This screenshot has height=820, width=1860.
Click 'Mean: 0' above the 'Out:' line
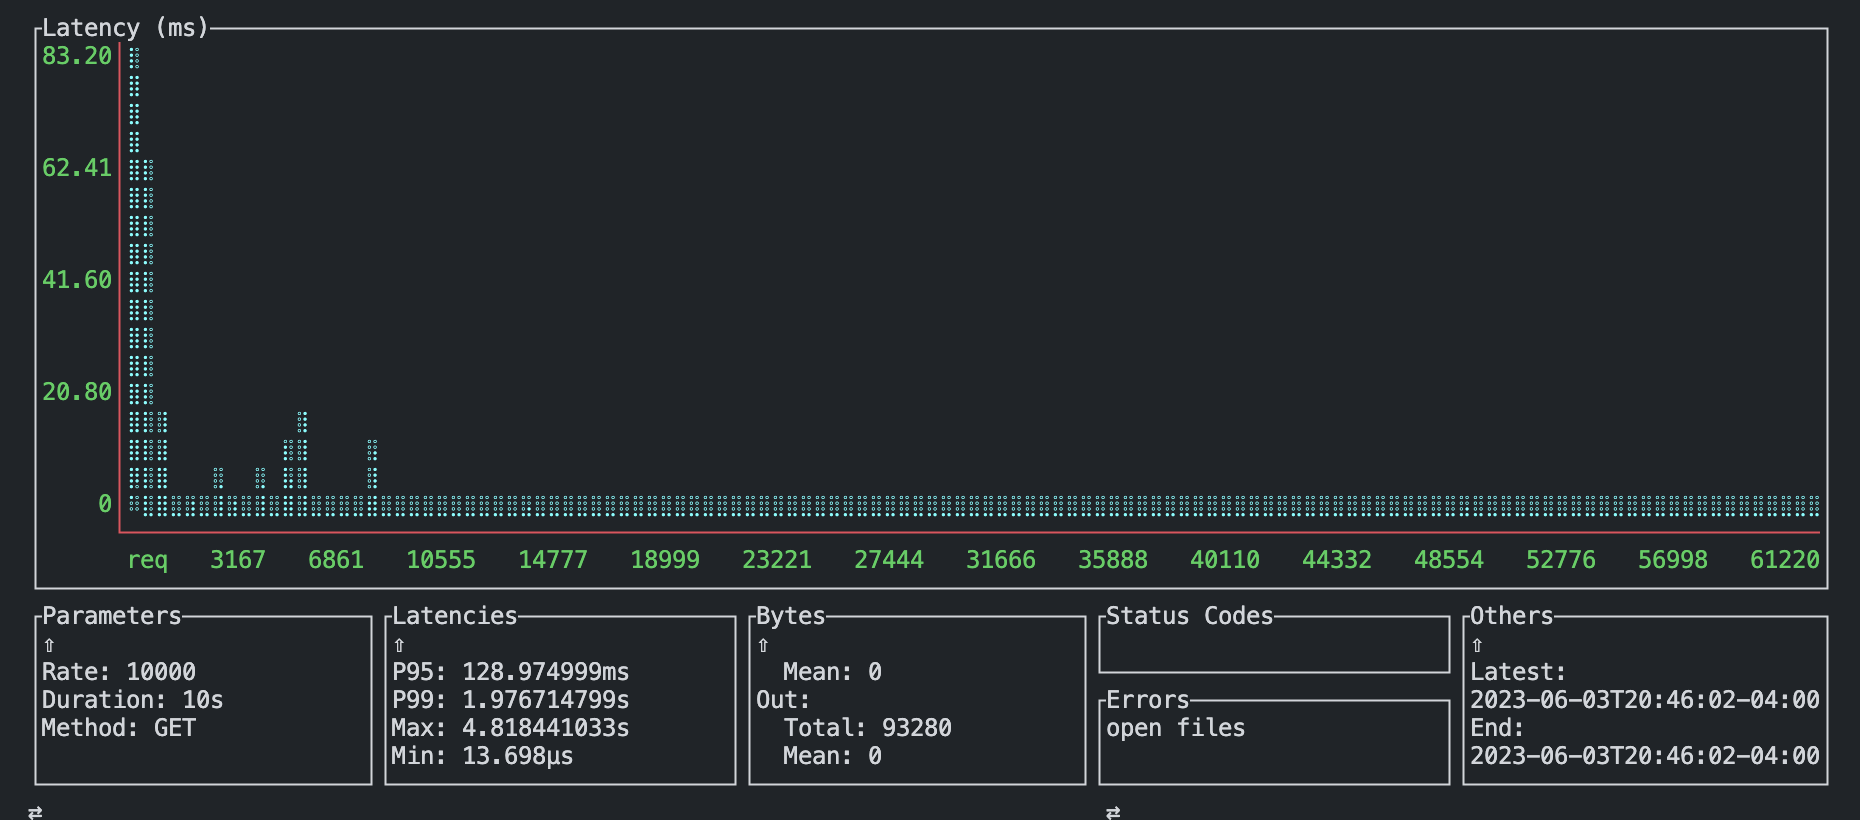coord(833,672)
